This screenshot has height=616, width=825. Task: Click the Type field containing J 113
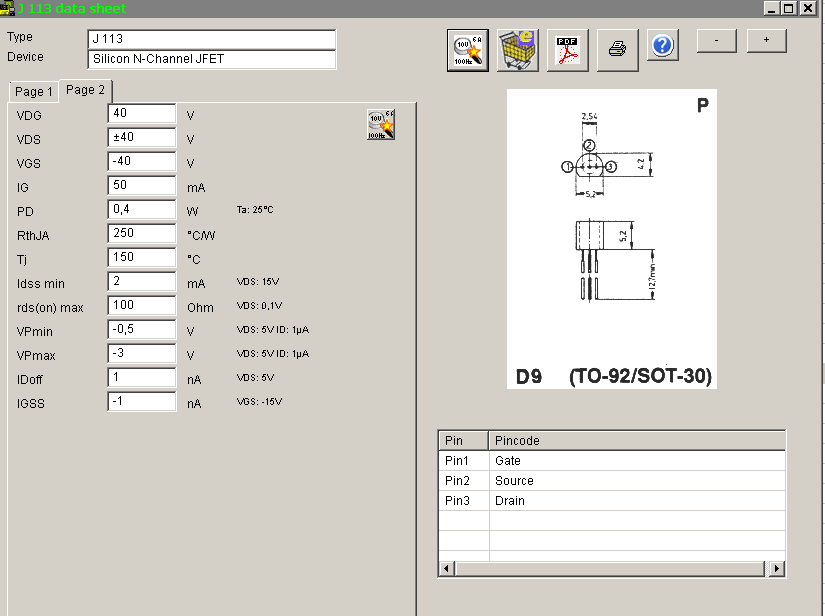tap(212, 39)
